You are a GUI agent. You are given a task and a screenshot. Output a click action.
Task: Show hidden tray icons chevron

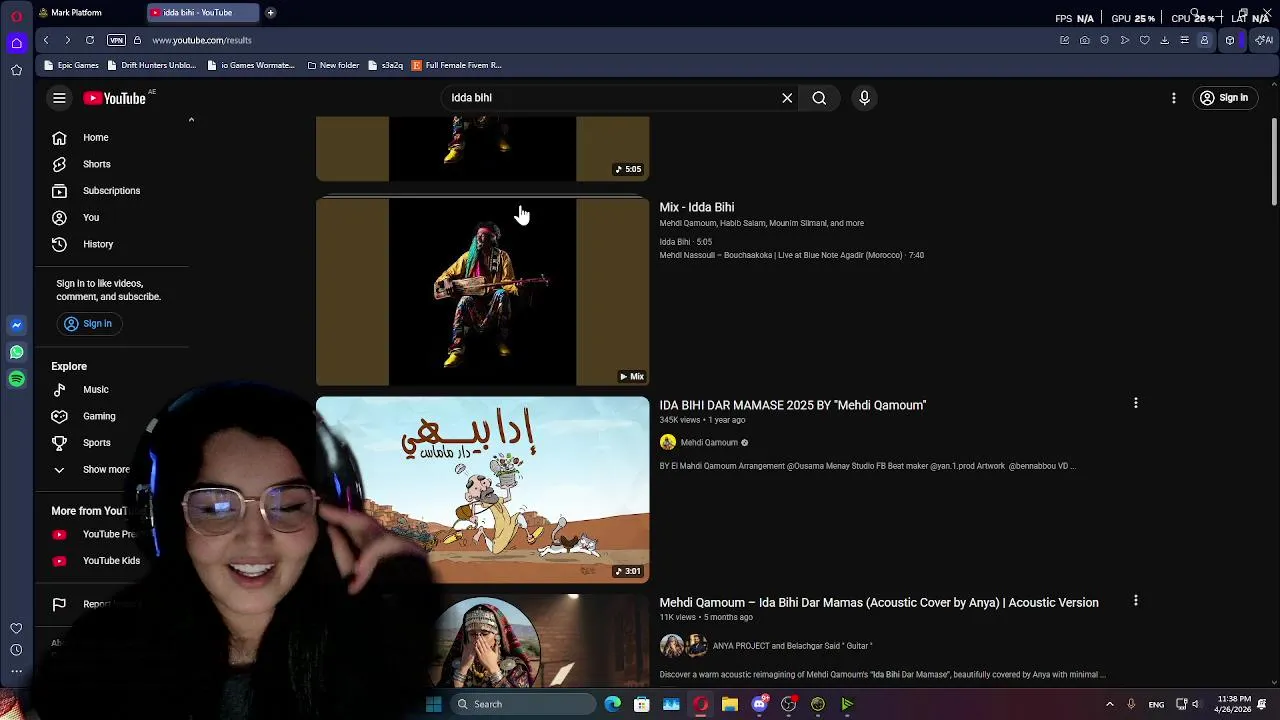[1109, 704]
